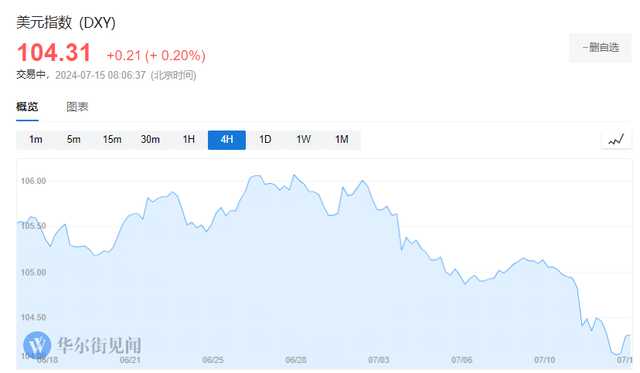Image resolution: width=640 pixels, height=373 pixels.
Task: Click the 07/10 date marker on axis
Action: pos(544,360)
